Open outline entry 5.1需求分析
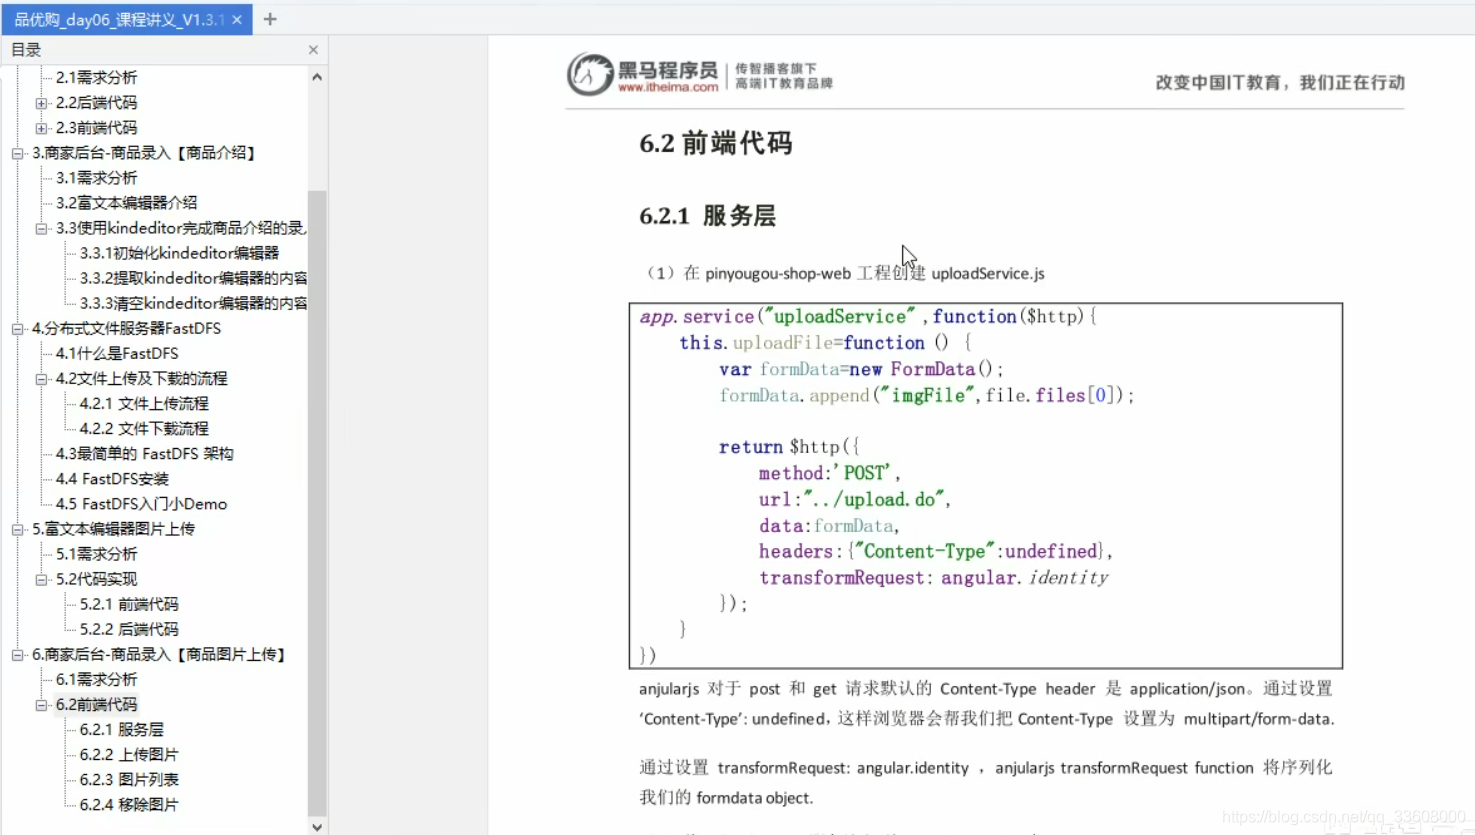This screenshot has width=1475, height=835. tap(96, 554)
